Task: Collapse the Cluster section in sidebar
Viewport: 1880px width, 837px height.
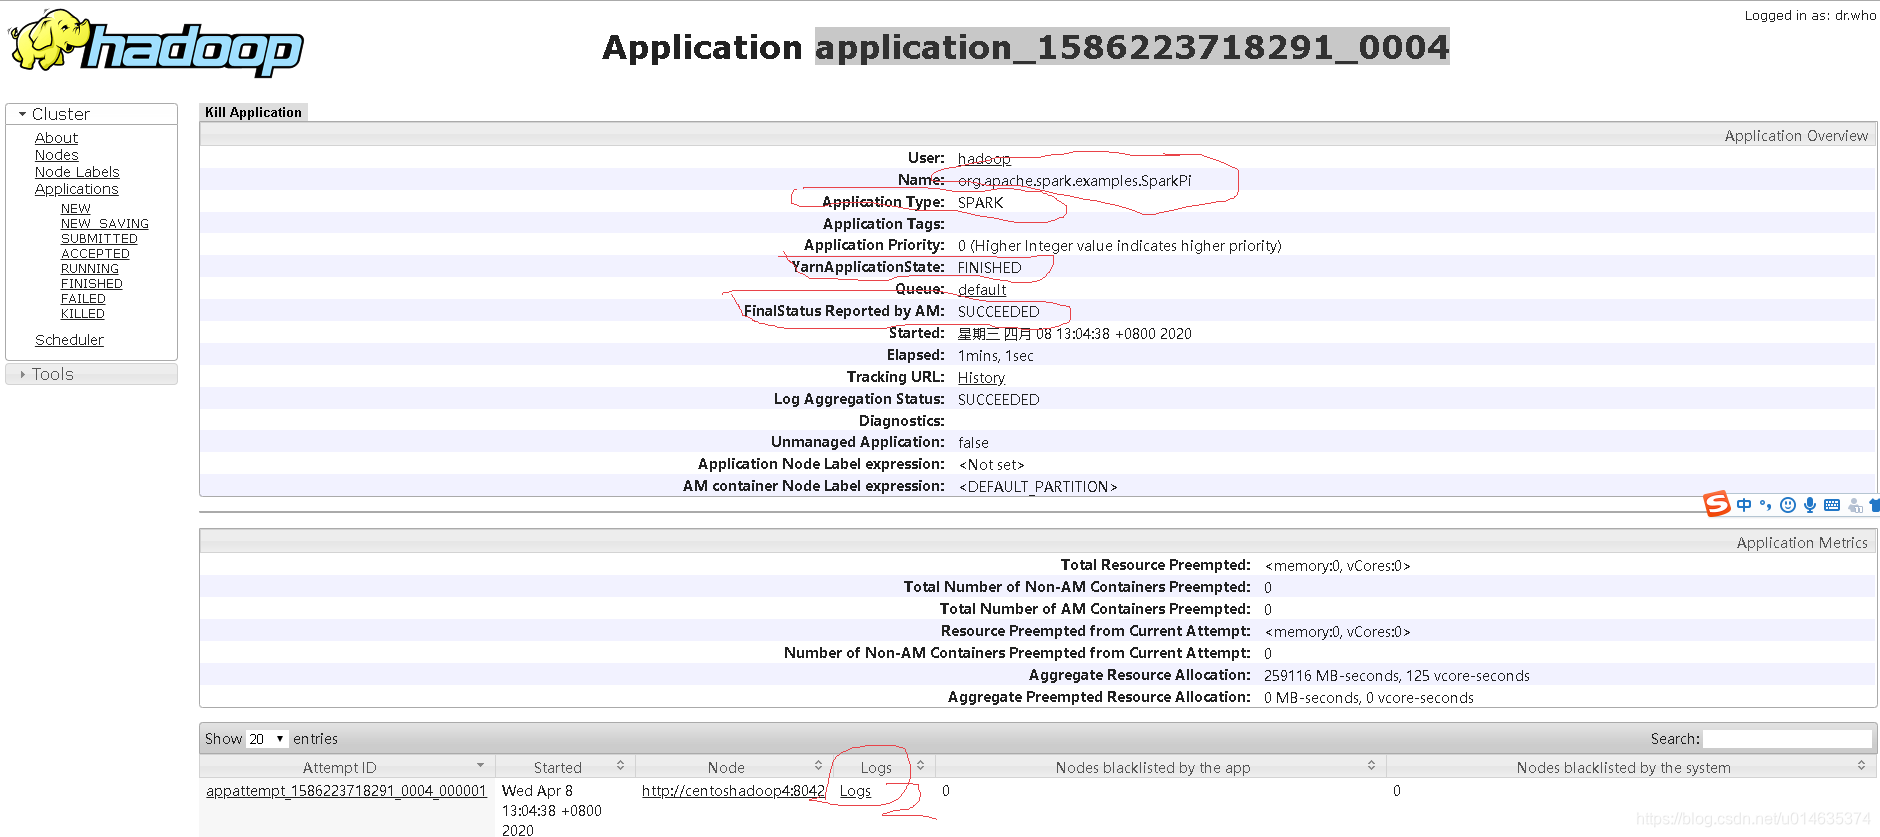Action: (91, 114)
